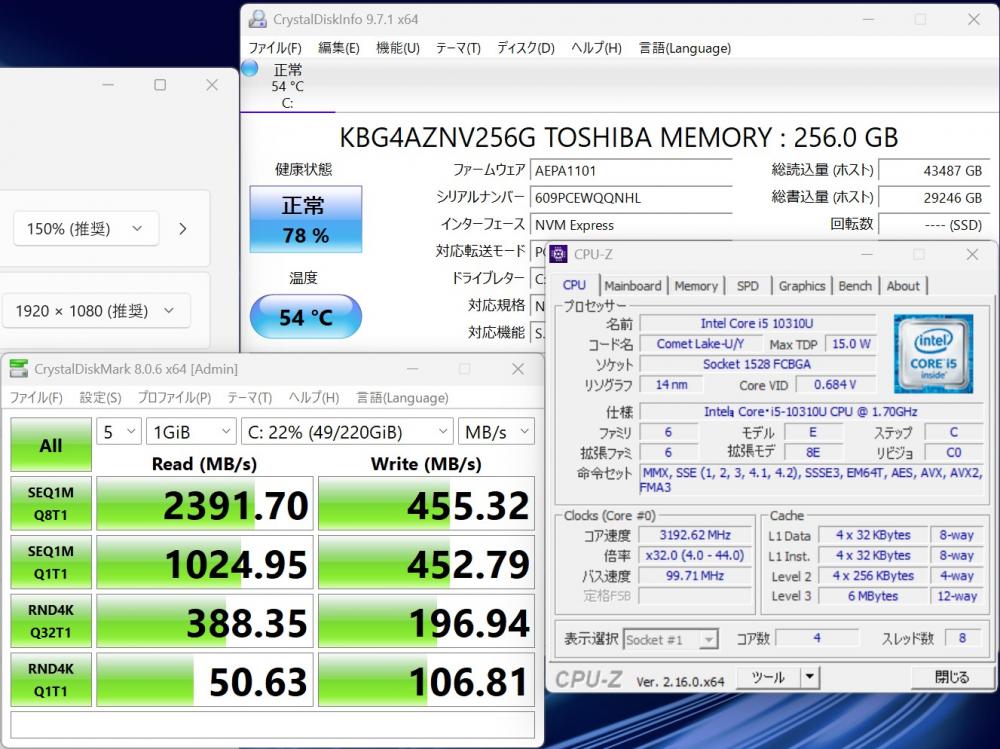Start the RND4K Q32T1 test

point(51,621)
